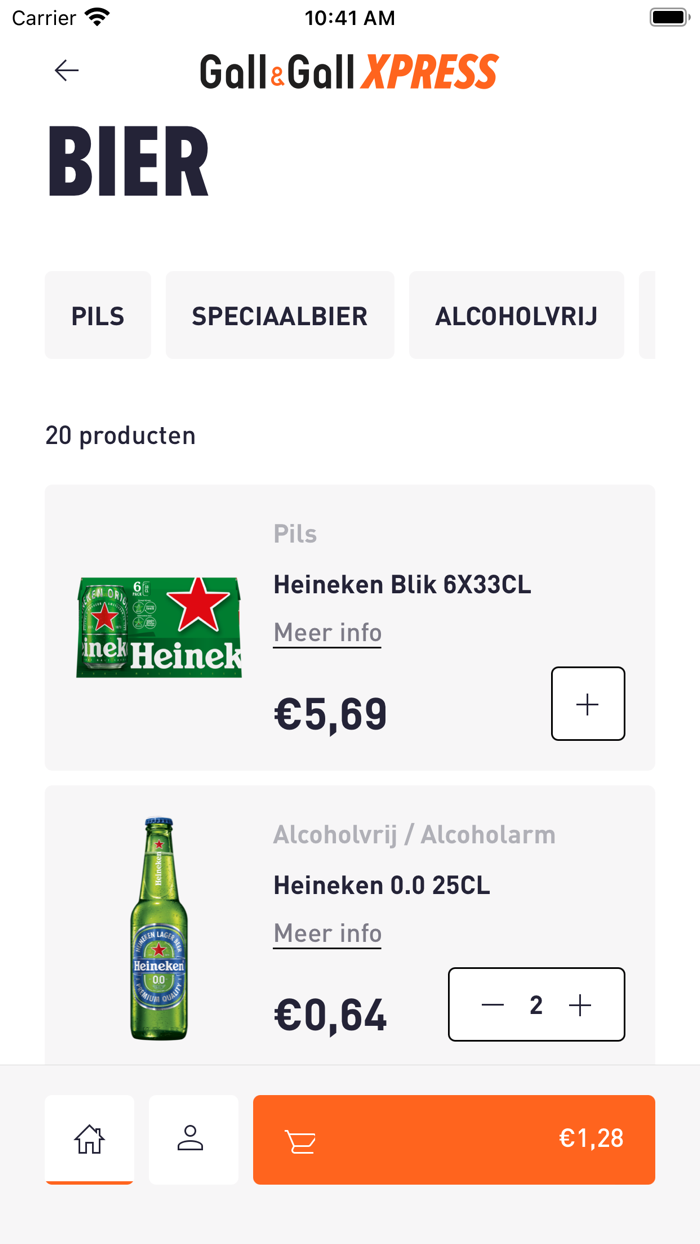Open the shopping cart showing €1,28
Screen dimensions: 700x1244
pyautogui.click(x=454, y=1139)
